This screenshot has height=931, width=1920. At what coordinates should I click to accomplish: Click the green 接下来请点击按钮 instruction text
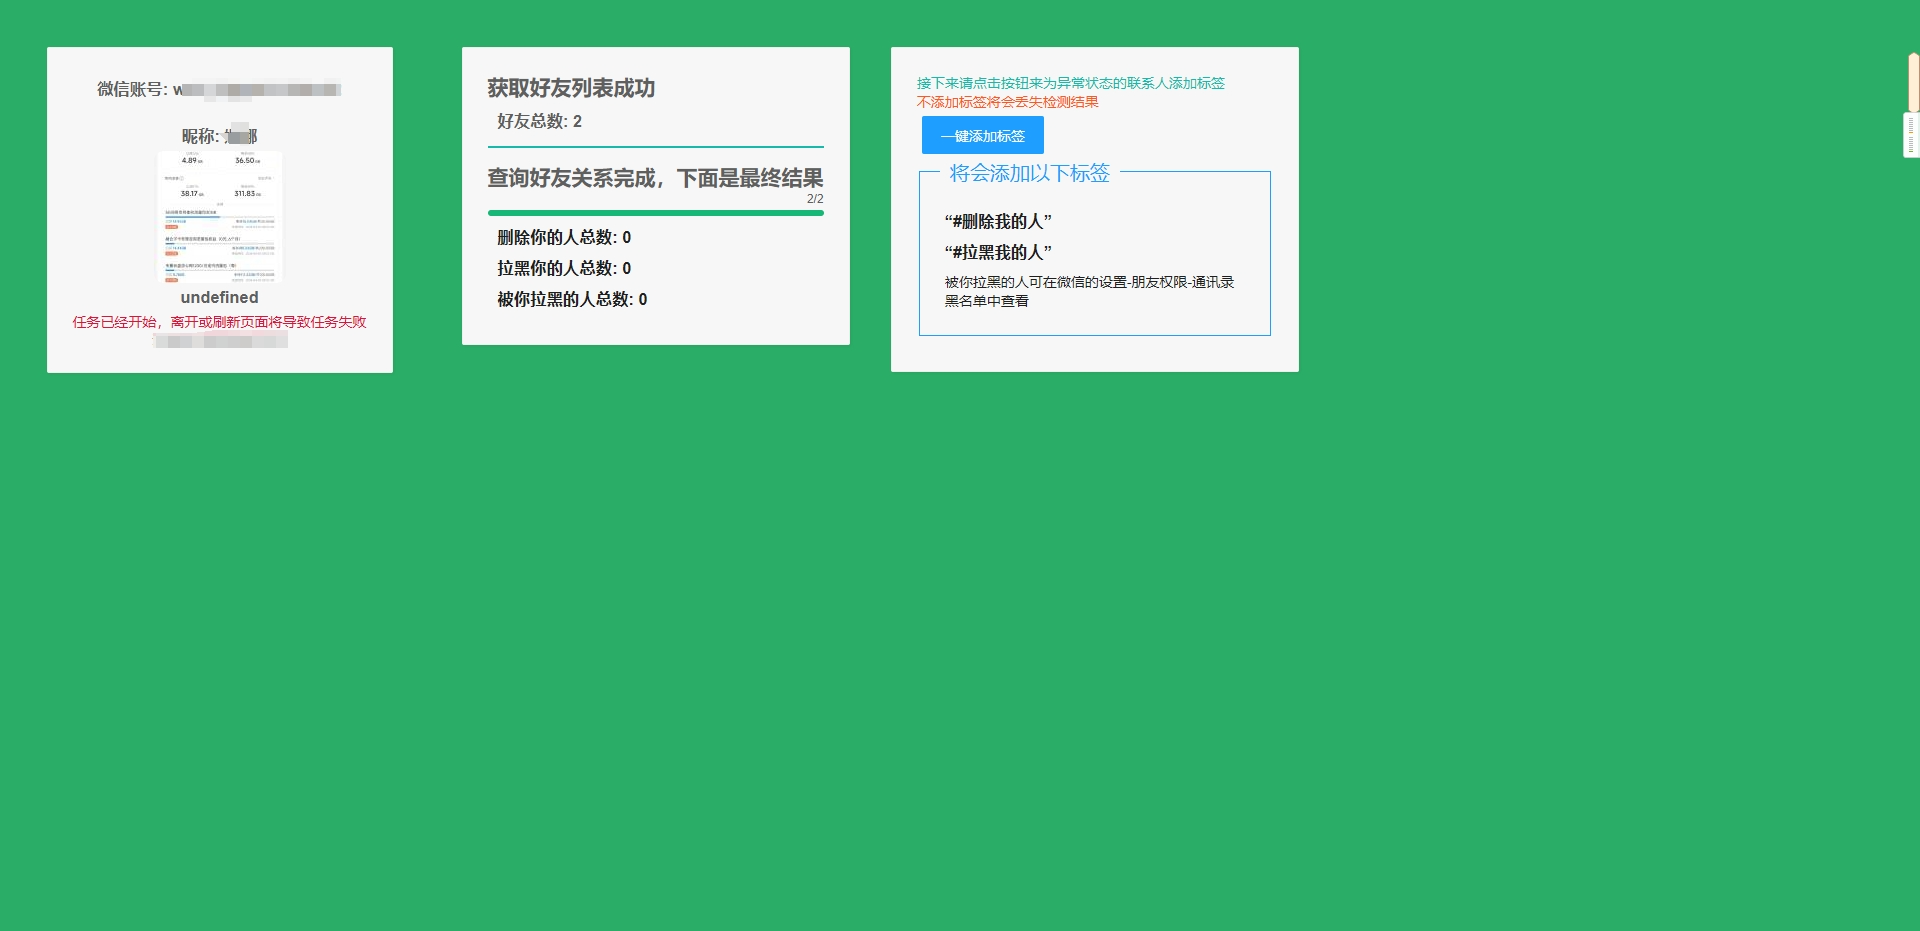(x=1071, y=83)
